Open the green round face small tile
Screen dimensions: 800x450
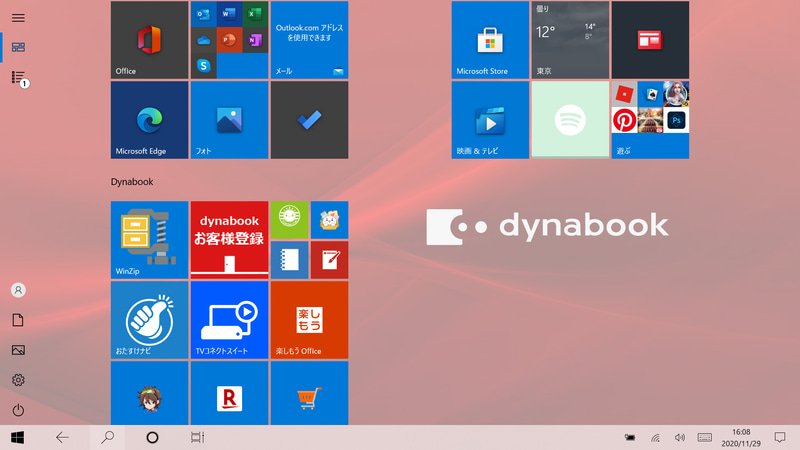click(x=289, y=220)
